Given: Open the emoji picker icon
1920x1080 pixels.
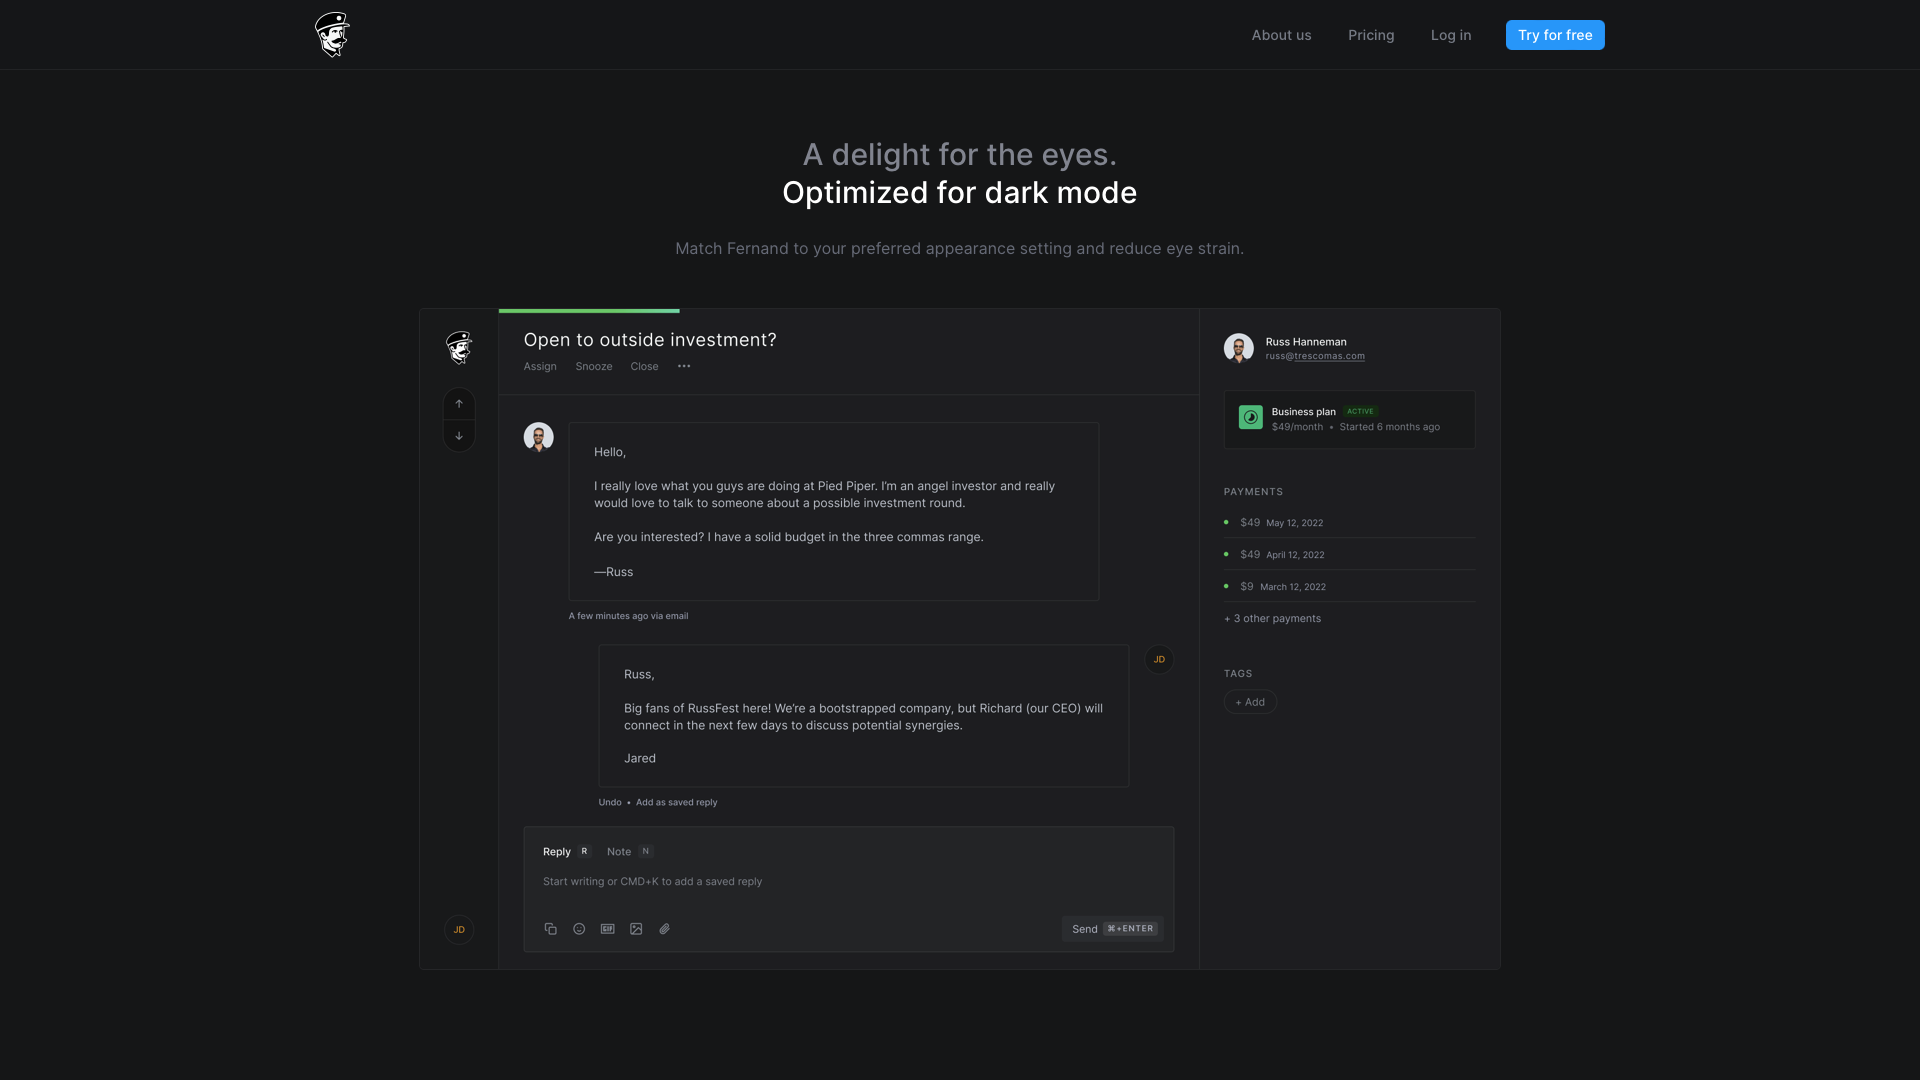Looking at the screenshot, I should (x=579, y=929).
